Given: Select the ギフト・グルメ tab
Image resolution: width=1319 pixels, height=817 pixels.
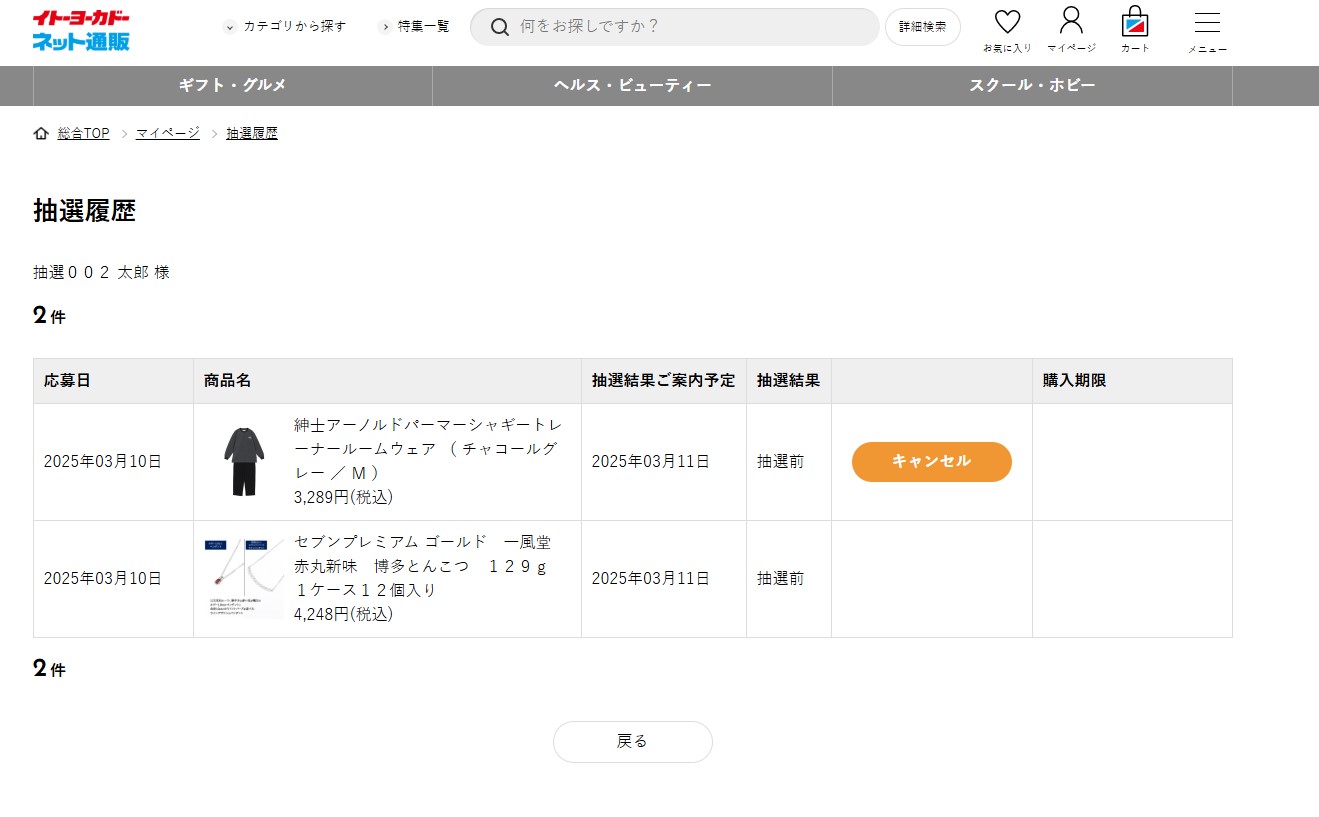Looking at the screenshot, I should tap(233, 86).
